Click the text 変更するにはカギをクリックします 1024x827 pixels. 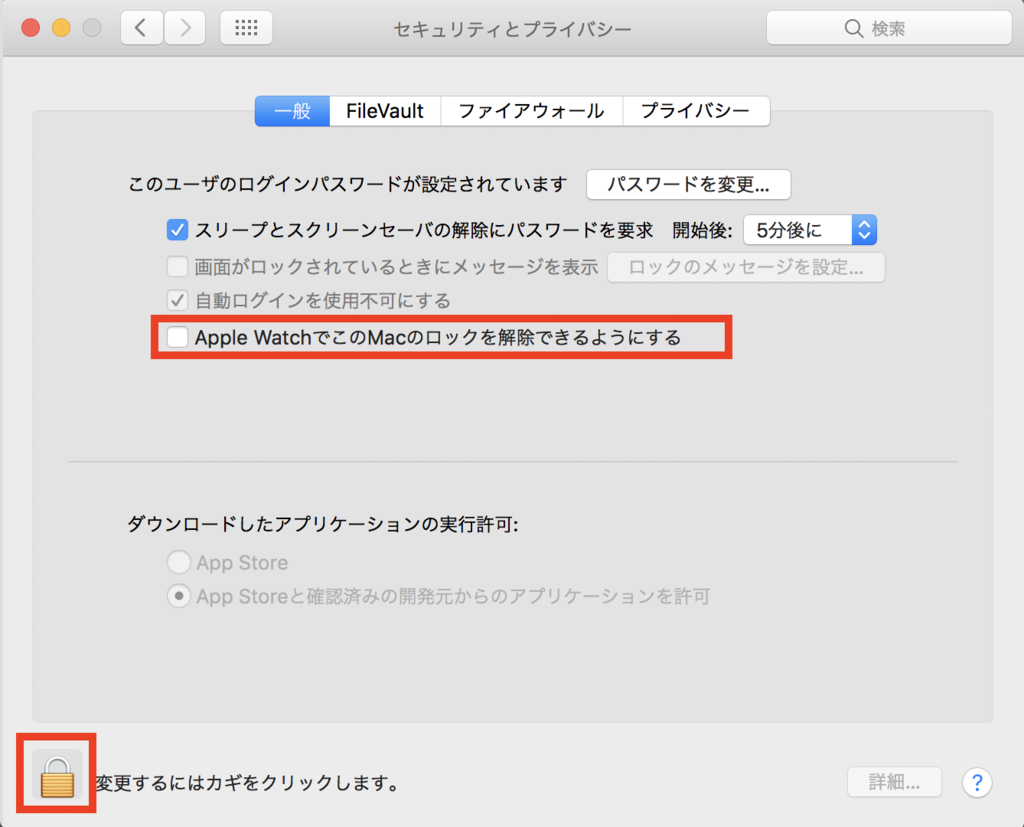[248, 783]
